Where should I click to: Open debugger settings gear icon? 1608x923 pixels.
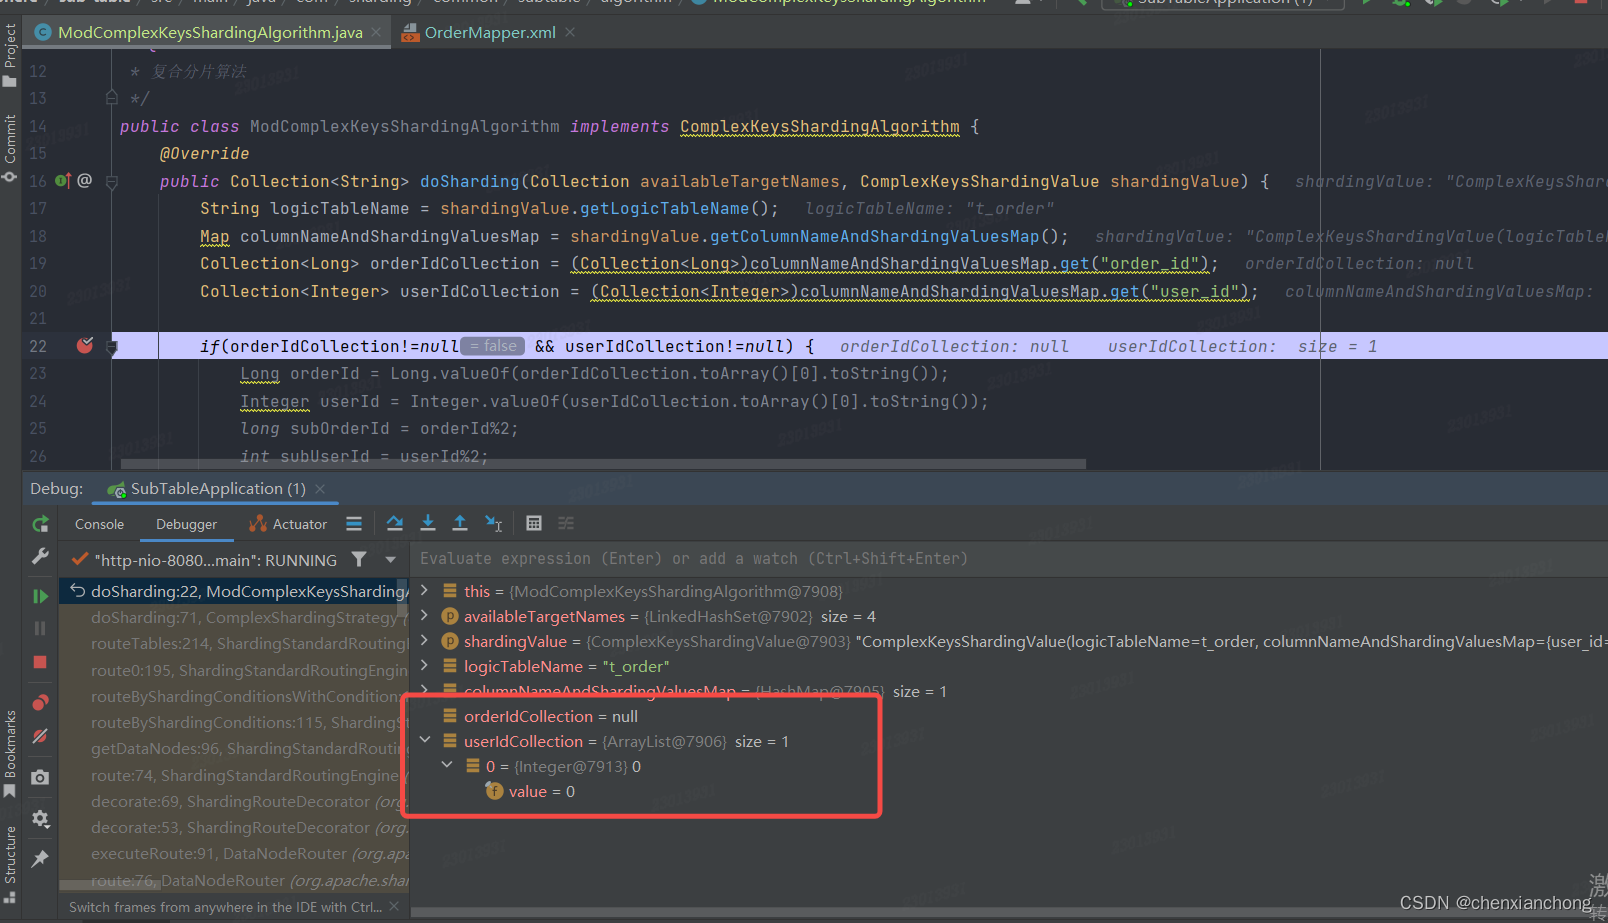[x=40, y=819]
